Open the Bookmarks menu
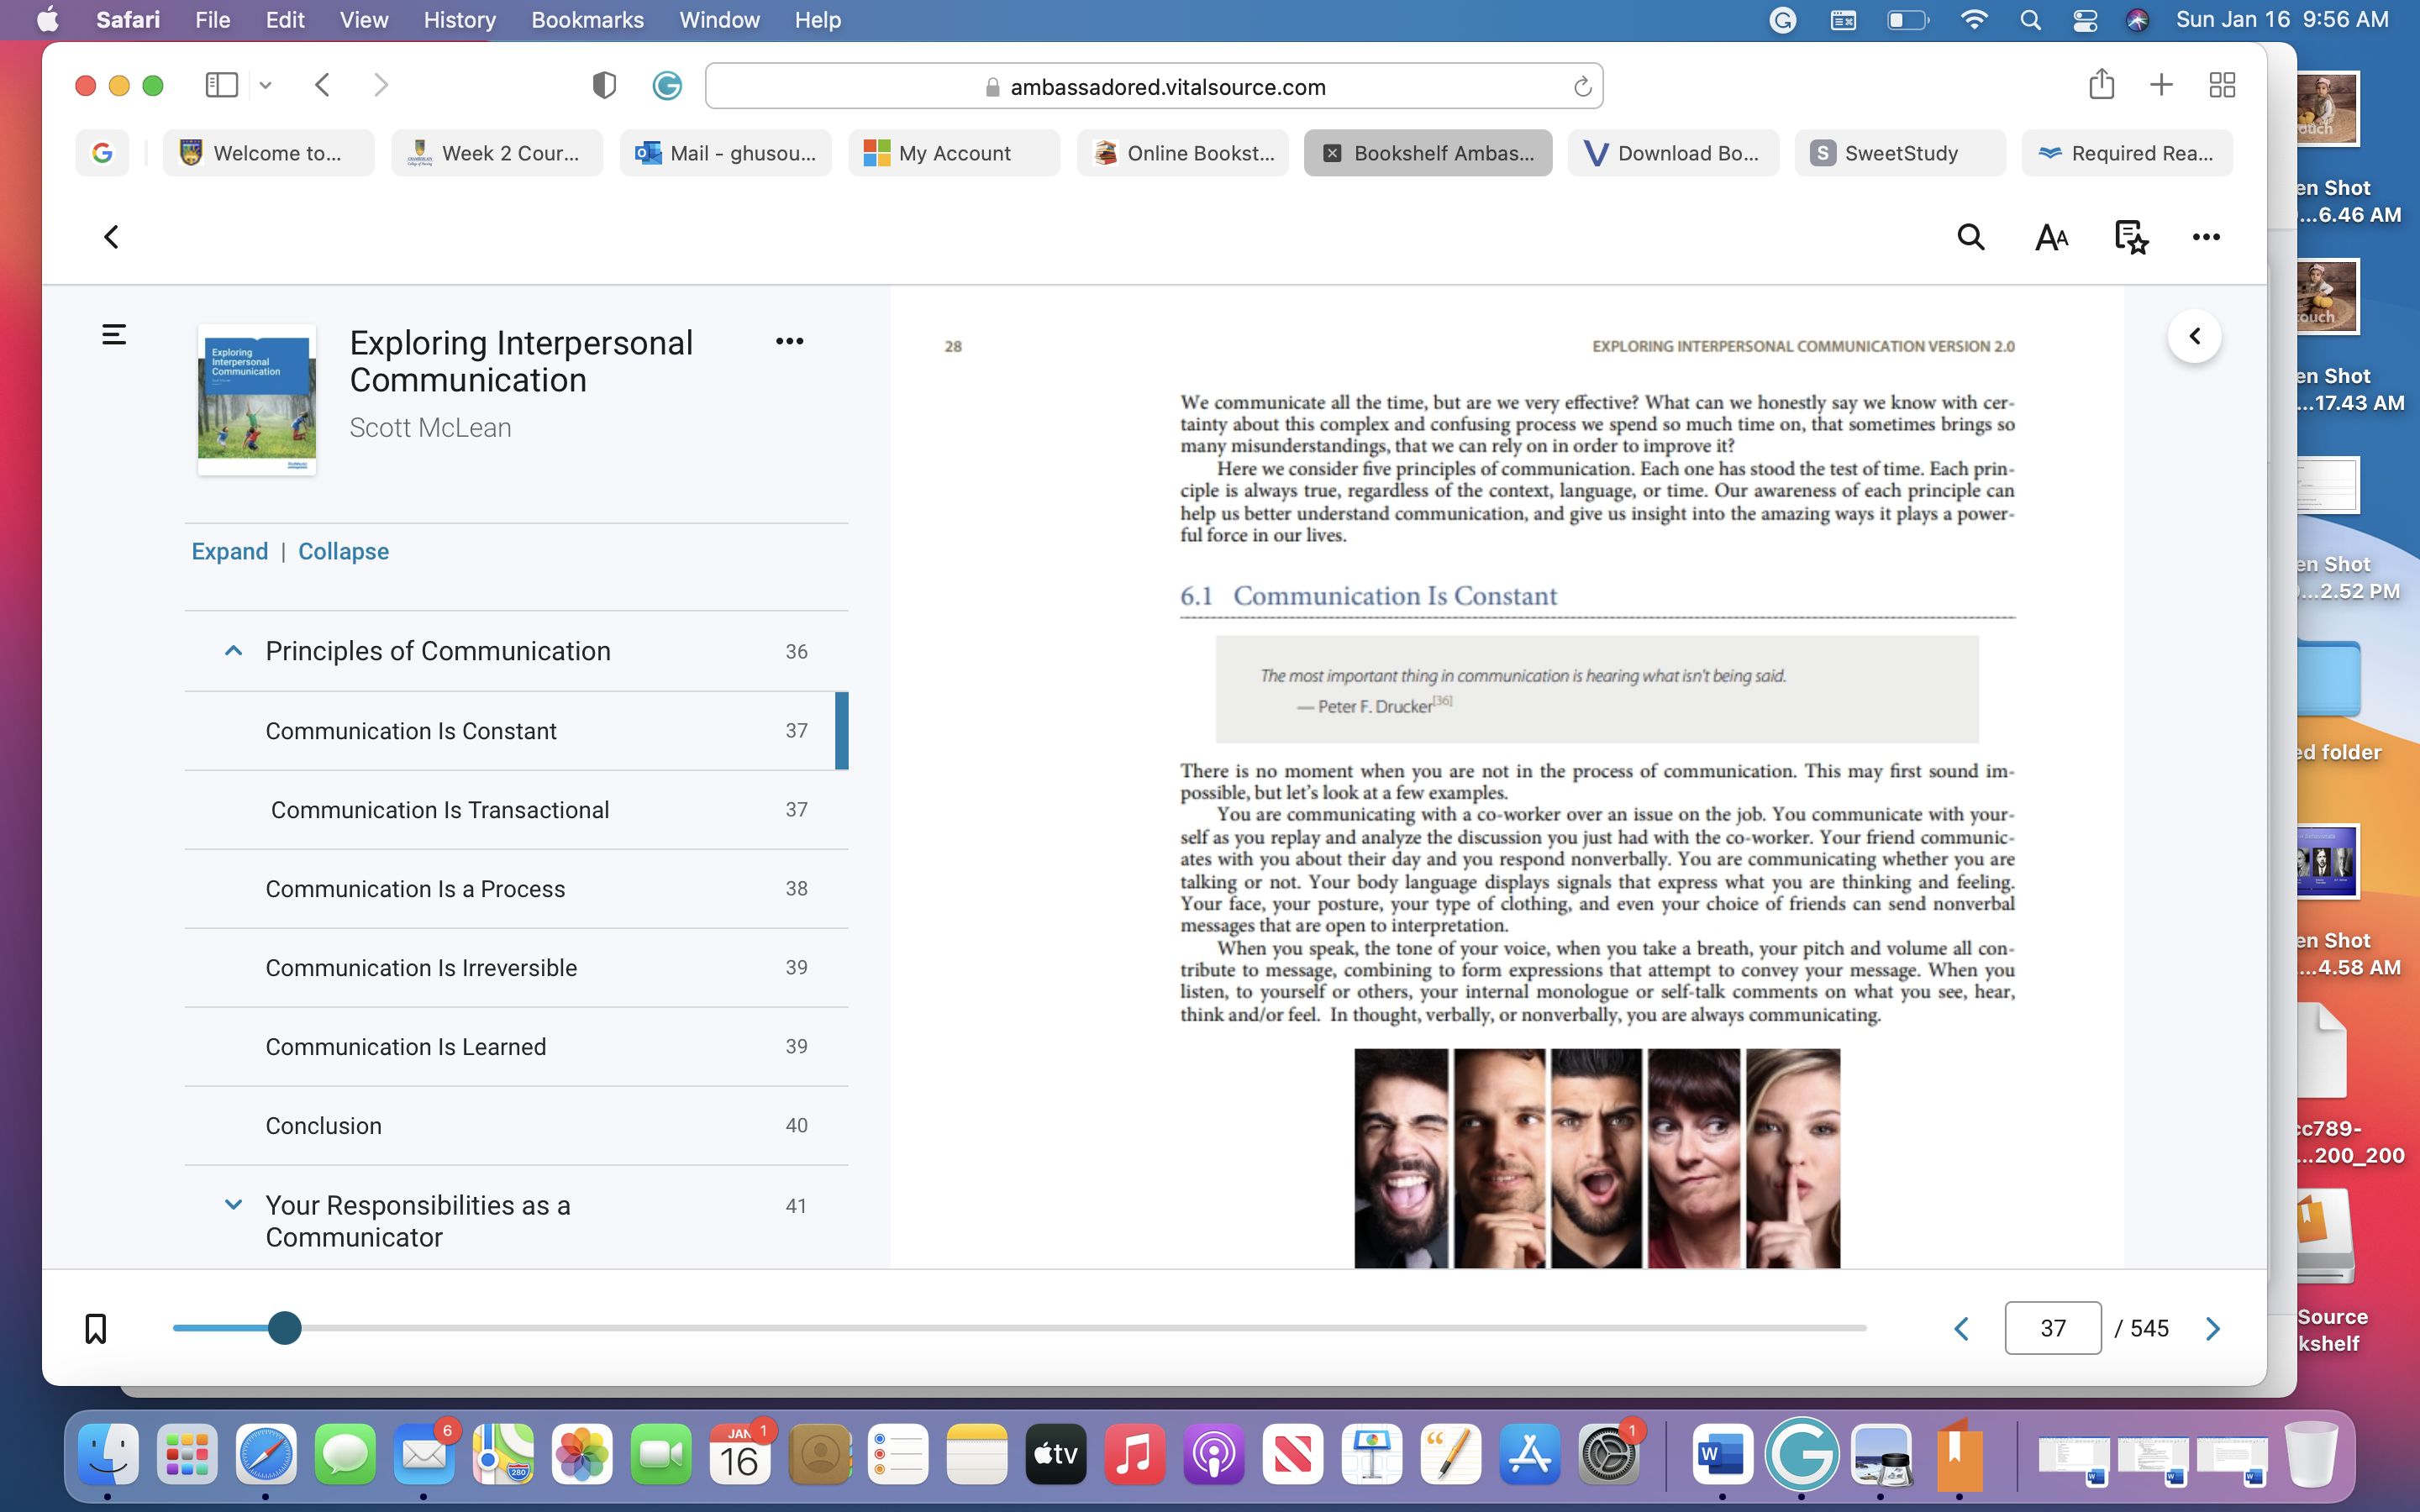The image size is (2420, 1512). pyautogui.click(x=587, y=20)
